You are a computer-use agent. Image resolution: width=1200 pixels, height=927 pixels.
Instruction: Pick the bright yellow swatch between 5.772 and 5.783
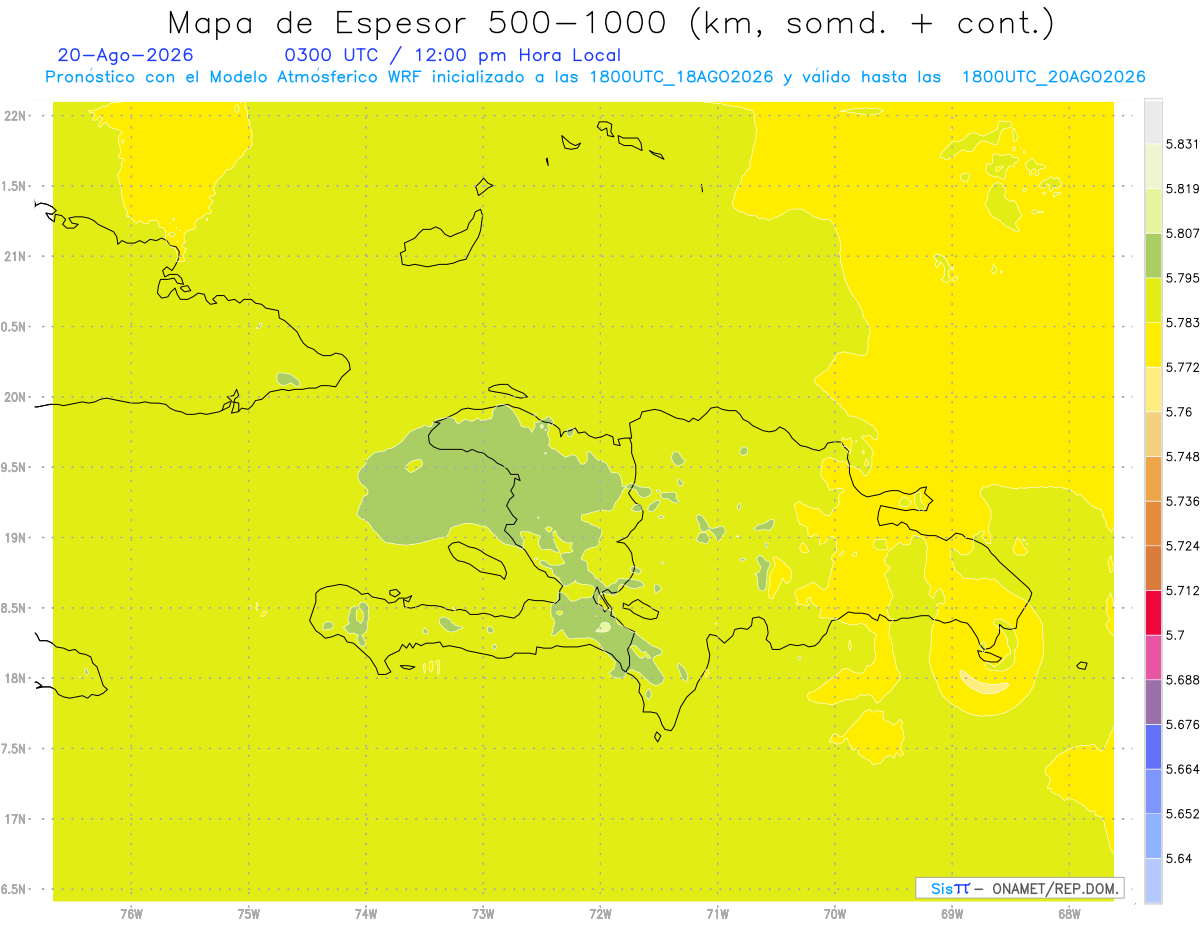pyautogui.click(x=1153, y=344)
